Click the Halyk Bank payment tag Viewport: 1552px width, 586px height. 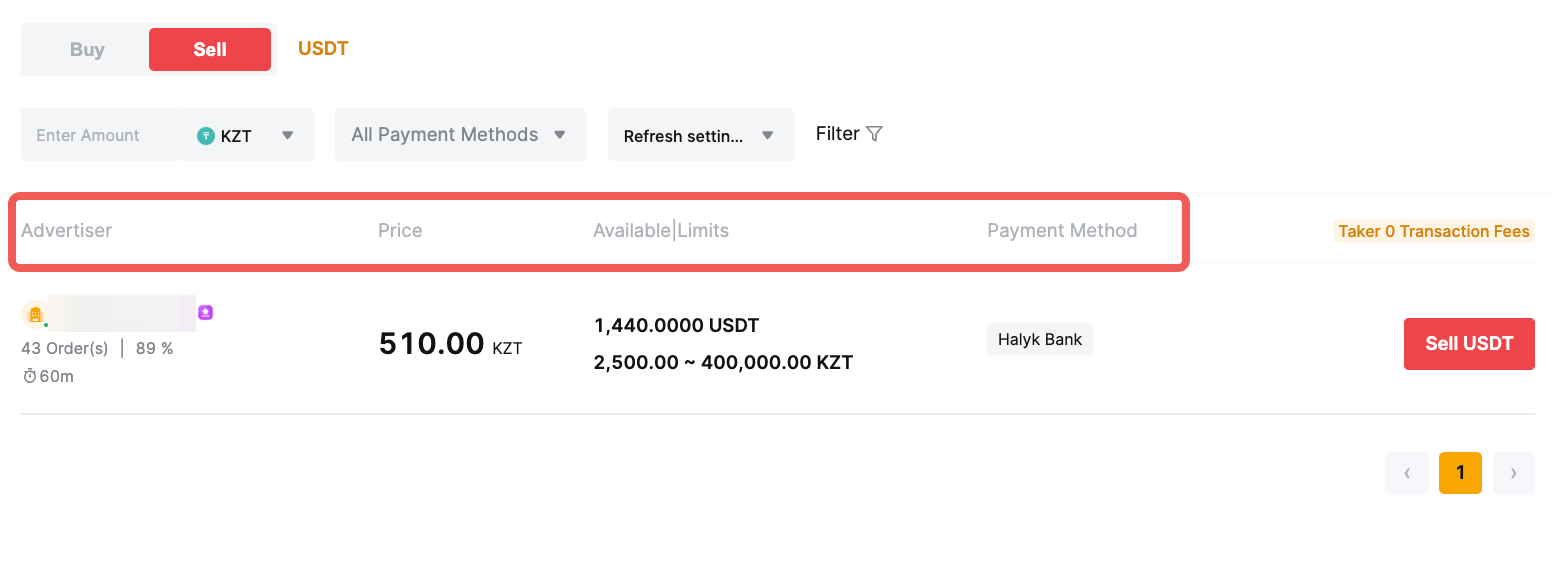point(1040,339)
